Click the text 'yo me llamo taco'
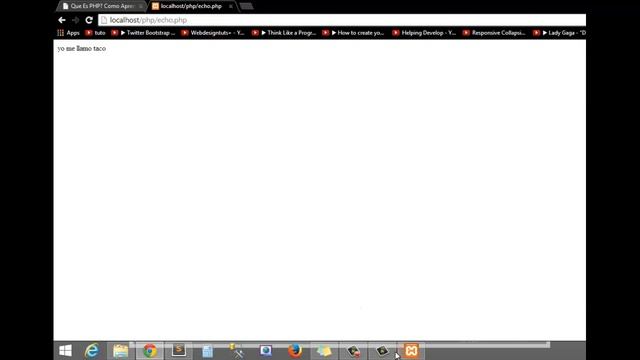The width and height of the screenshot is (640, 360). click(x=82, y=49)
